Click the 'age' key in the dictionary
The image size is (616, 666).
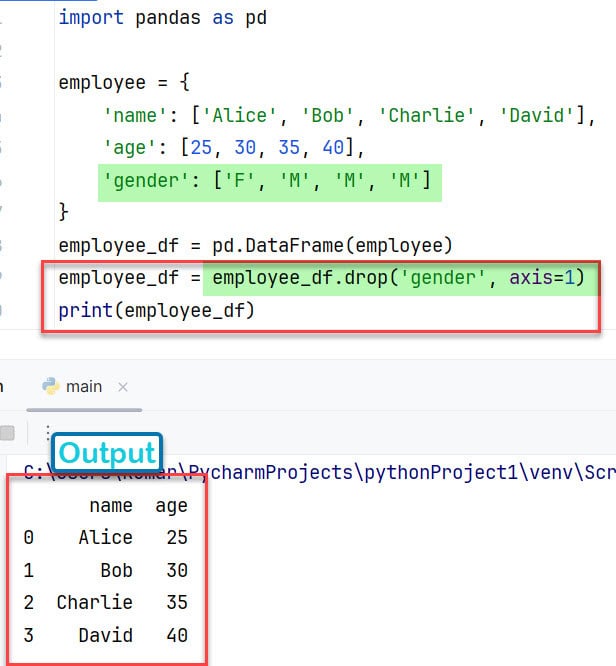click(130, 148)
